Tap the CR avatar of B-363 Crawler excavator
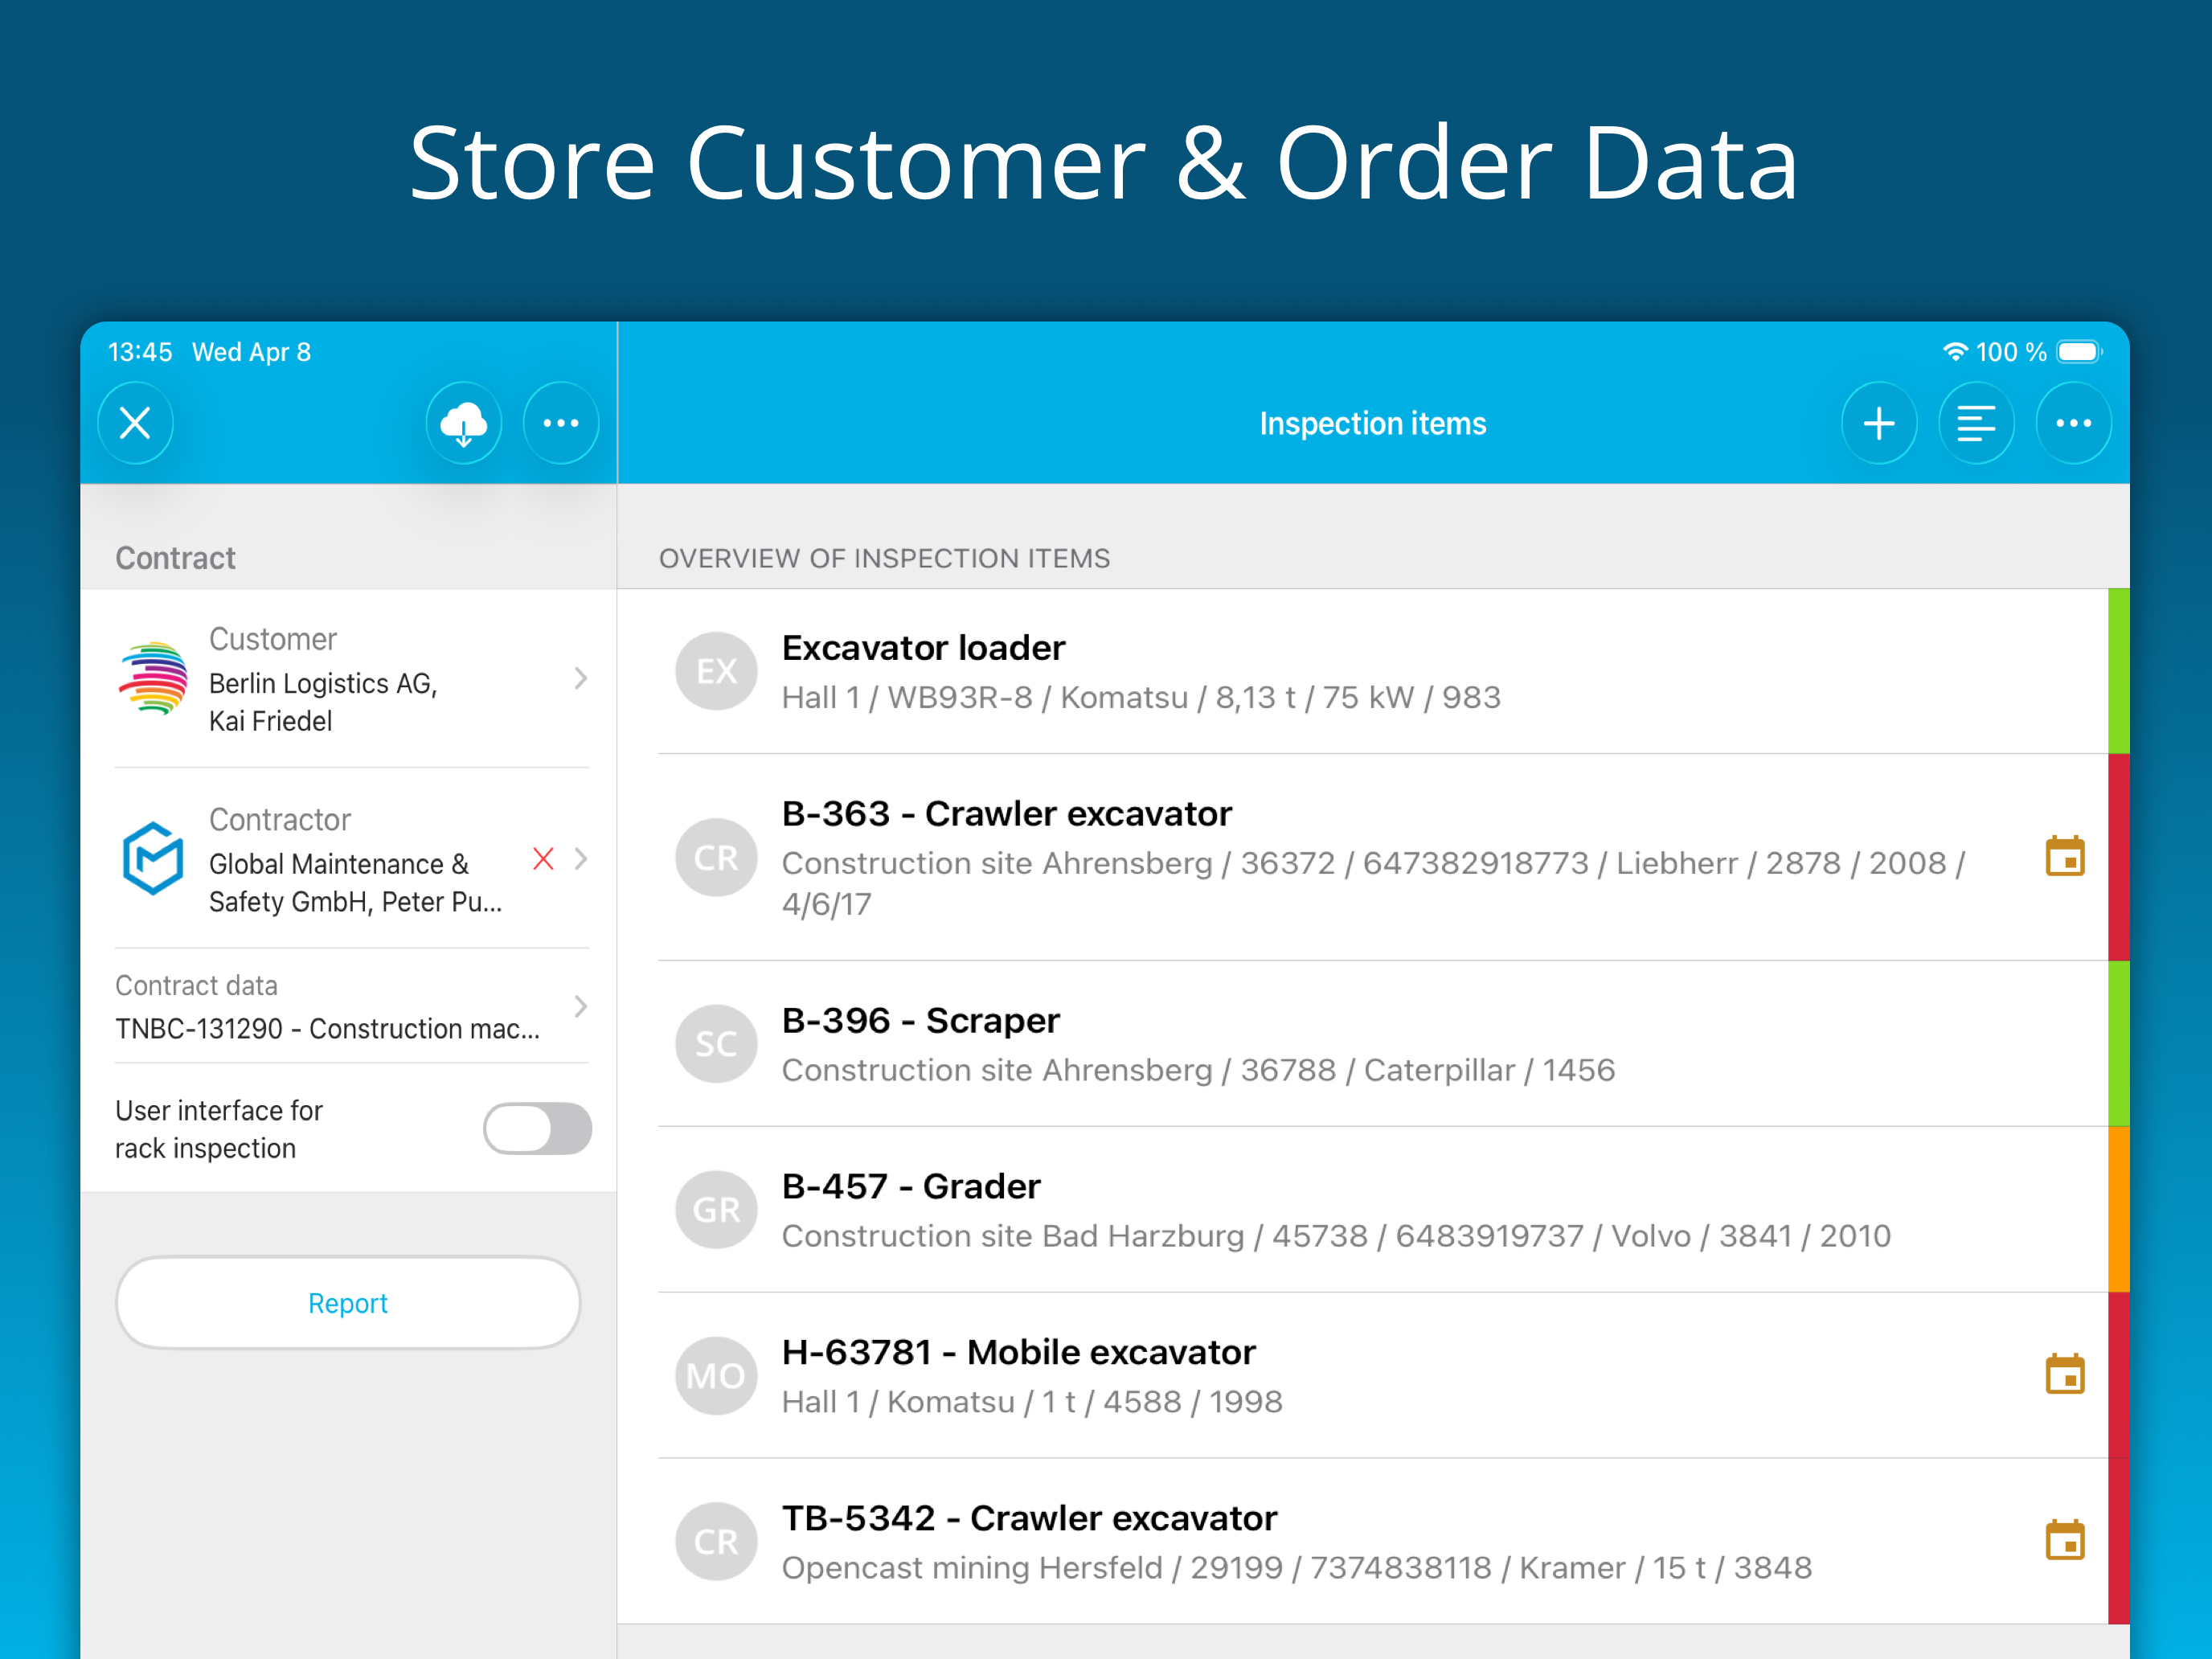This screenshot has height=1659, width=2212. point(716,857)
